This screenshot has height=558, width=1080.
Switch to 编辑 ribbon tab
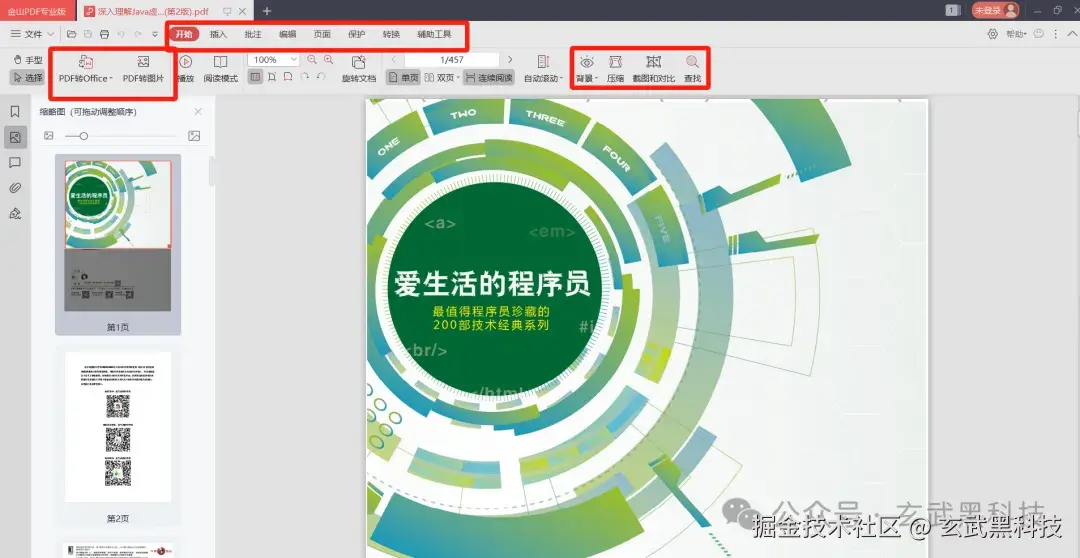287,34
